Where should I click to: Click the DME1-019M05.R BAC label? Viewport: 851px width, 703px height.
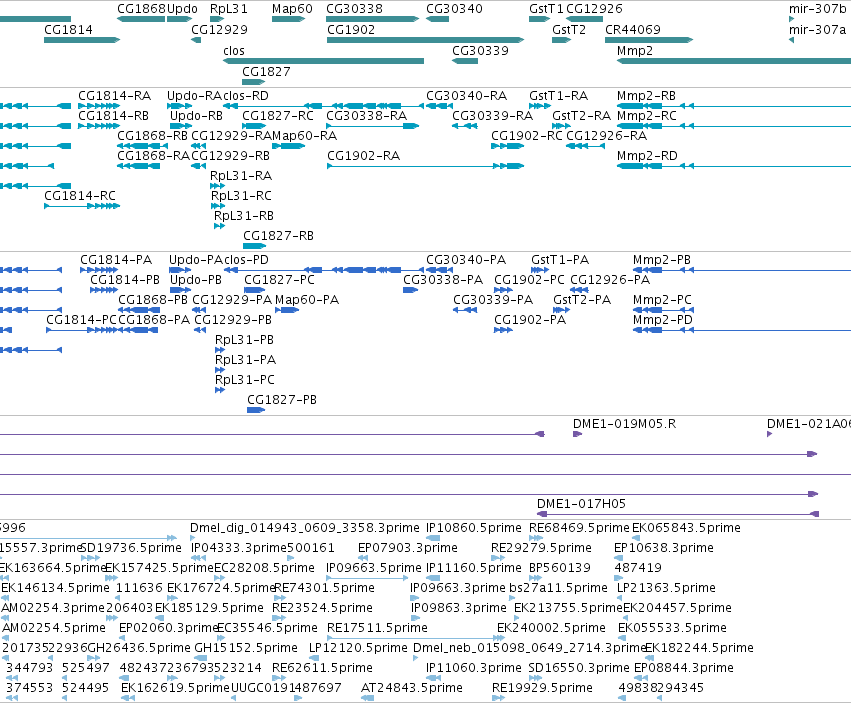click(x=625, y=424)
